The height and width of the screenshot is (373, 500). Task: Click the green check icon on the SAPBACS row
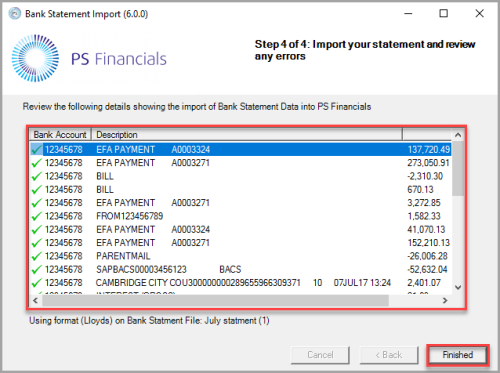(x=36, y=270)
